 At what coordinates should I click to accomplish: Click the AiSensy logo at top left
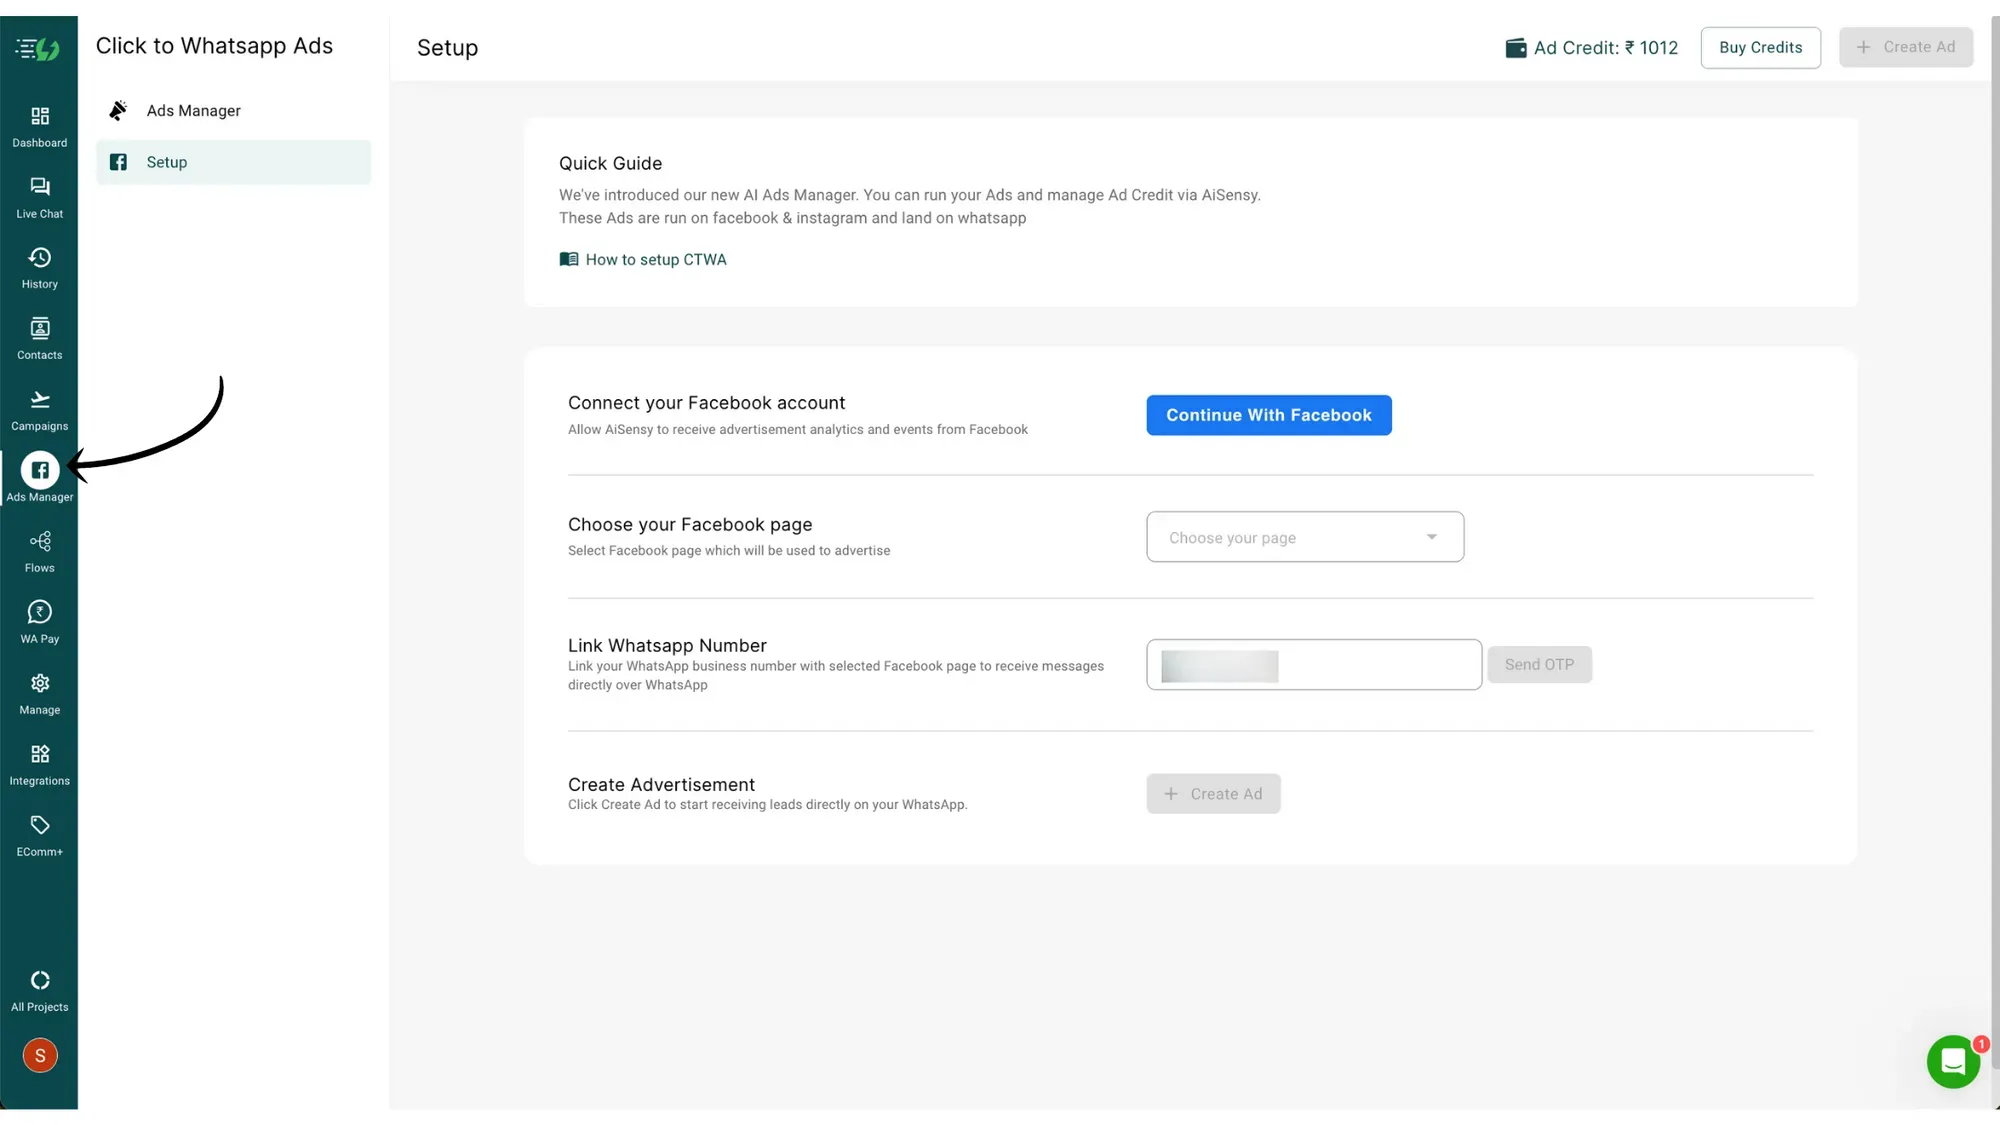point(39,48)
